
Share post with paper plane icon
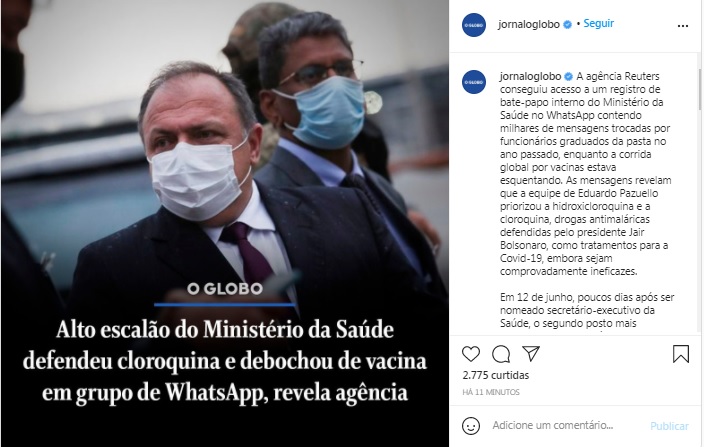[x=531, y=354]
